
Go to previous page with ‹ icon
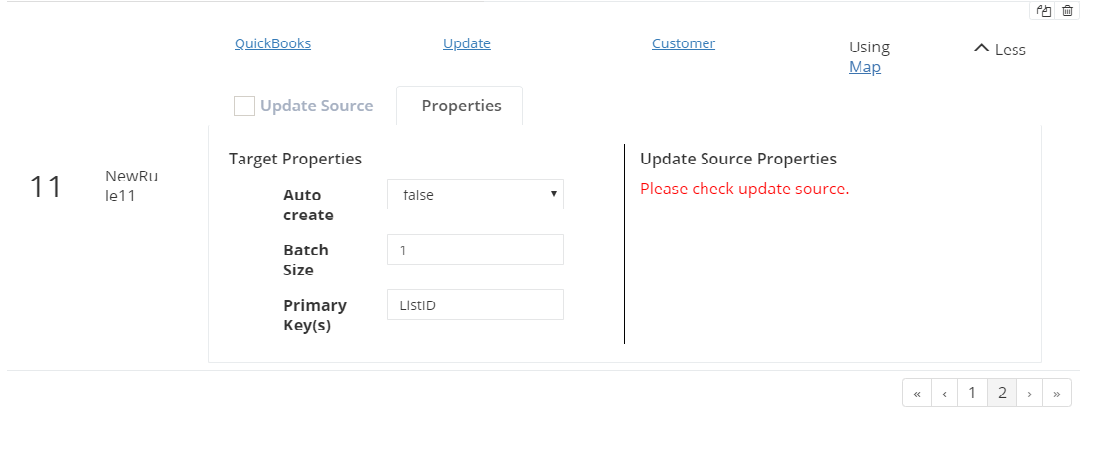point(944,393)
